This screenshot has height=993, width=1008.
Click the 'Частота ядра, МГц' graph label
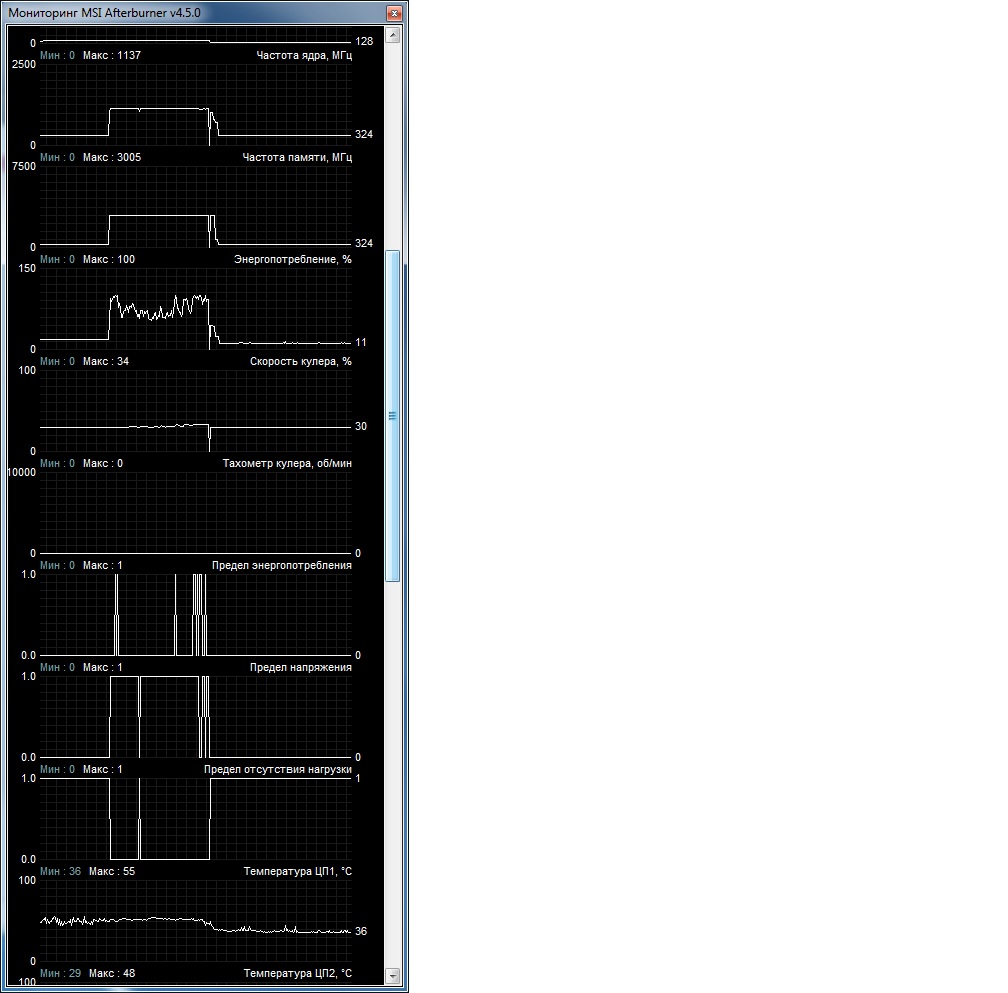[303, 55]
